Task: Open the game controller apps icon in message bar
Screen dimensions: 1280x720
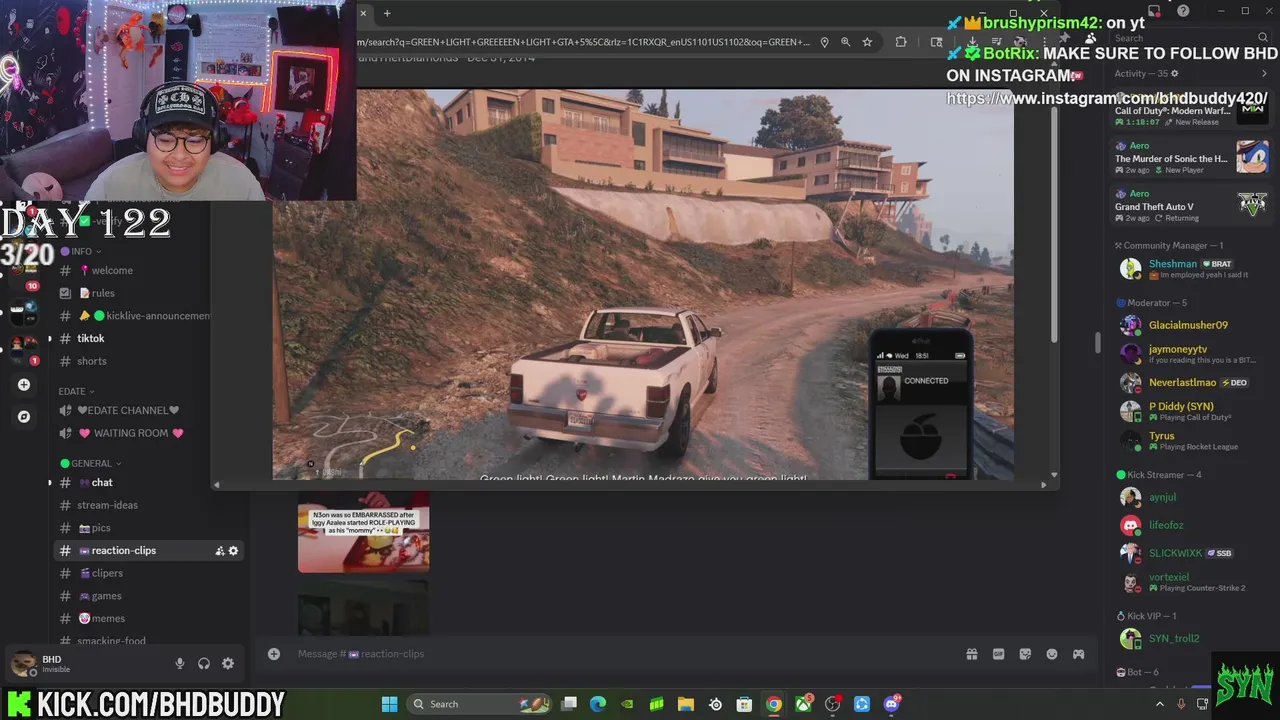Action: 1079,654
